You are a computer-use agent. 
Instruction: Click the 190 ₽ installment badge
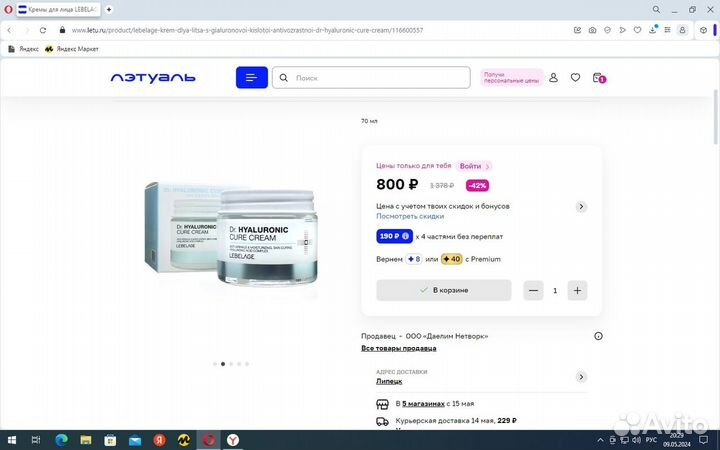pos(394,236)
